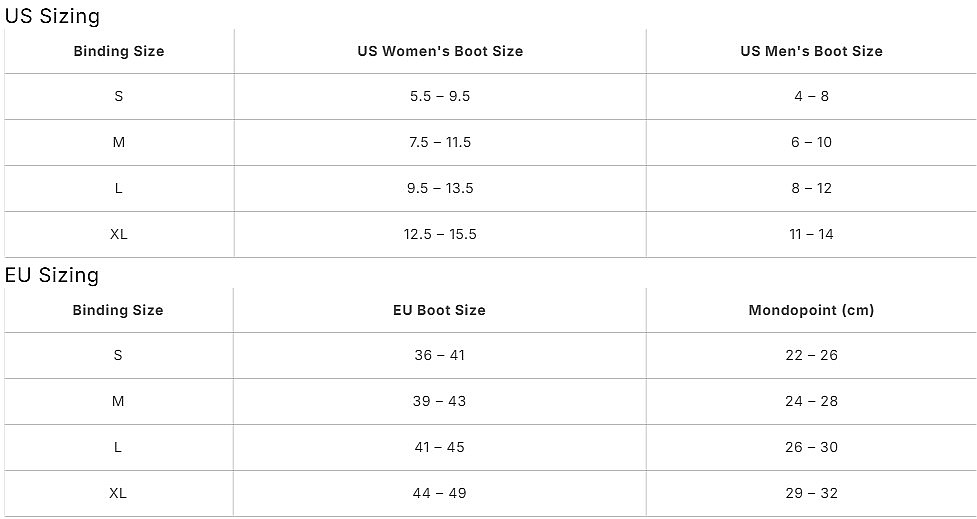Click the US Sizing heading
977x519 pixels.
pos(52,16)
